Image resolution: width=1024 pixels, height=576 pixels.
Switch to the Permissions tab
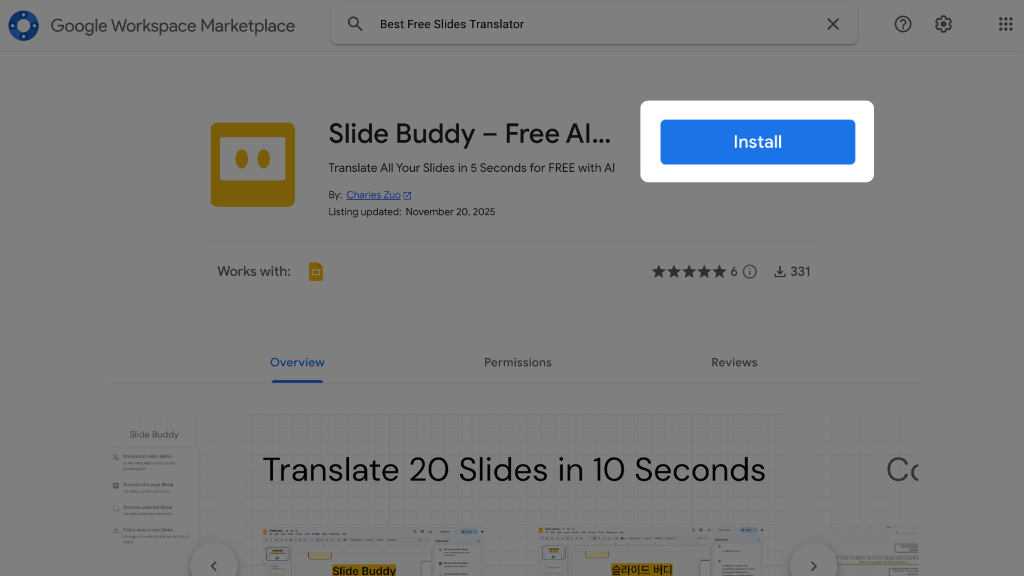coord(517,362)
